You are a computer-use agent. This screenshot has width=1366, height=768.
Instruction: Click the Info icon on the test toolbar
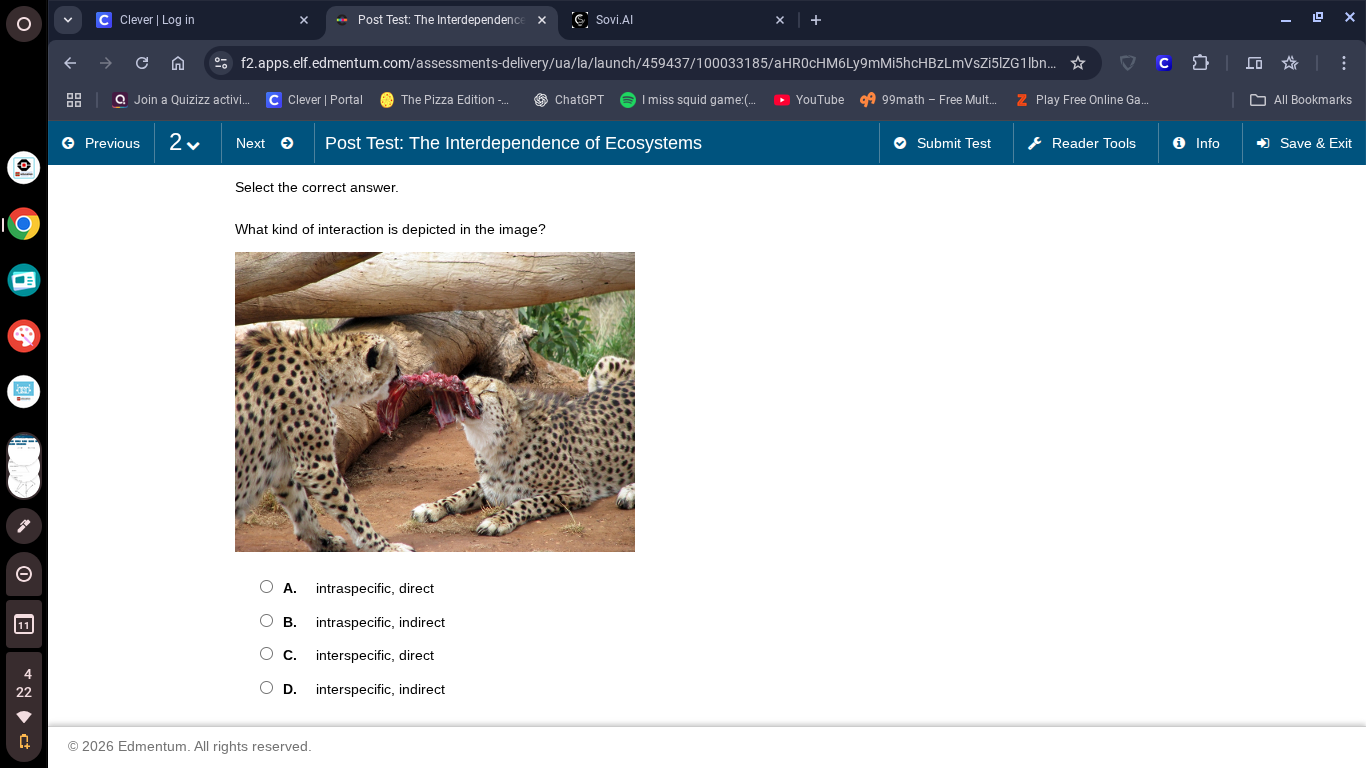coord(1178,143)
